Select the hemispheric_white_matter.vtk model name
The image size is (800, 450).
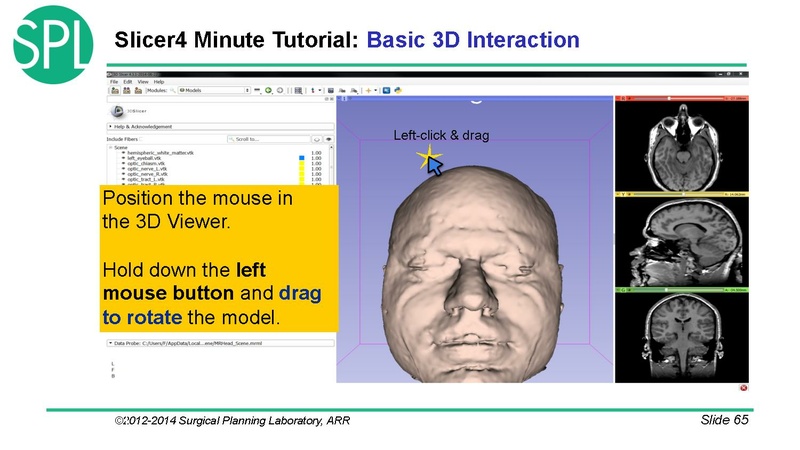click(x=161, y=153)
